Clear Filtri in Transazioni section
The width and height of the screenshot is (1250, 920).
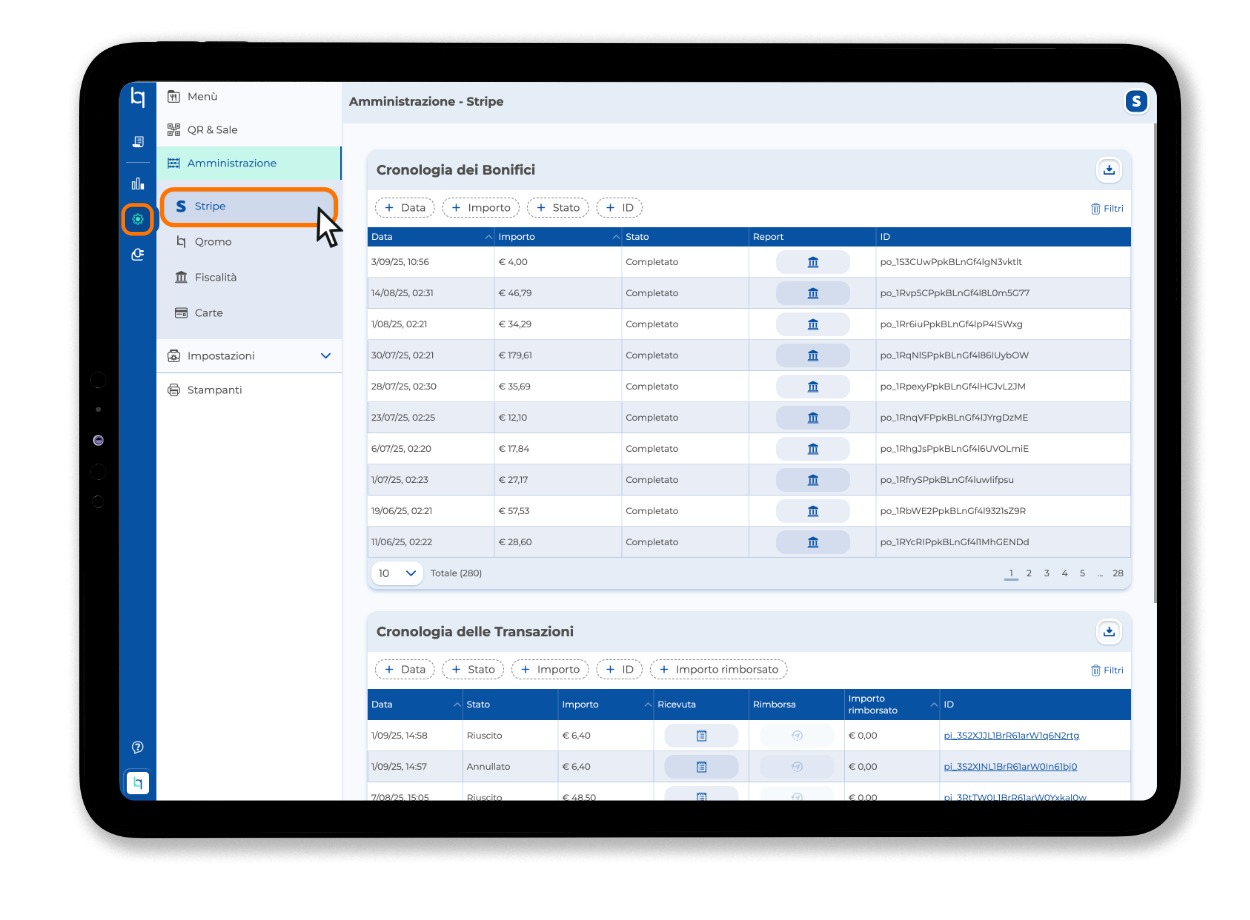(x=1107, y=671)
